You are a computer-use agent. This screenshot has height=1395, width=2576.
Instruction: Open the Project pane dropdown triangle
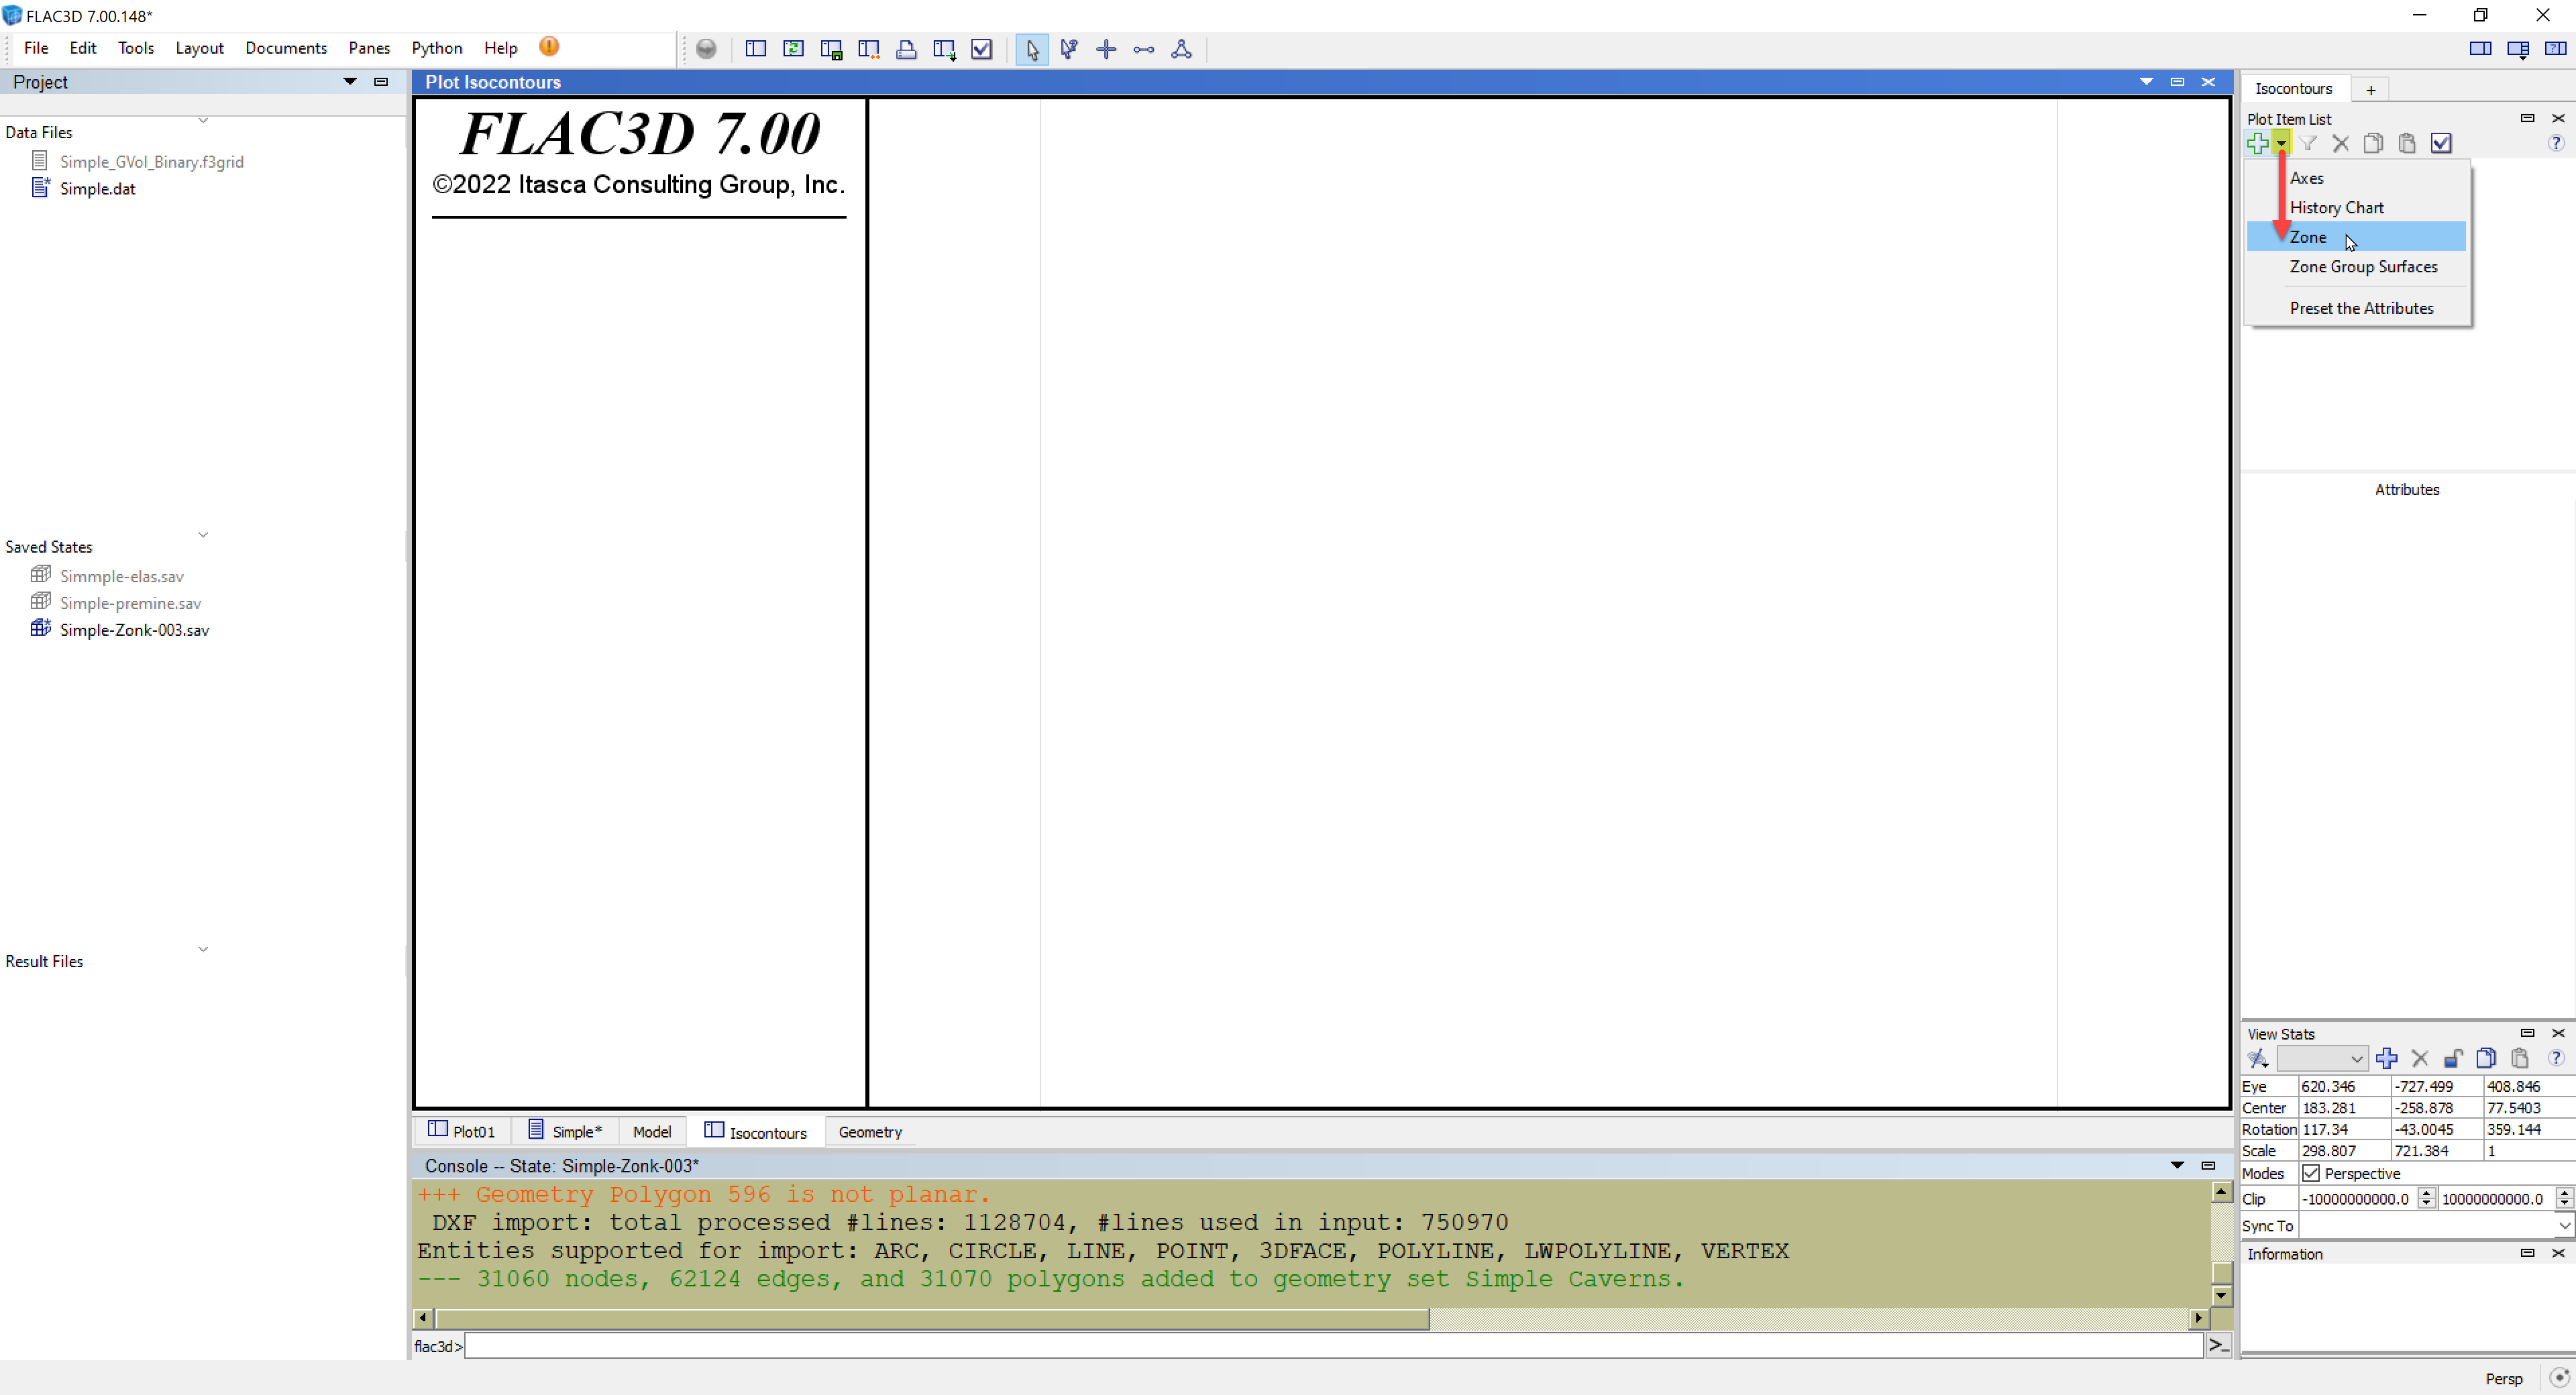click(350, 82)
